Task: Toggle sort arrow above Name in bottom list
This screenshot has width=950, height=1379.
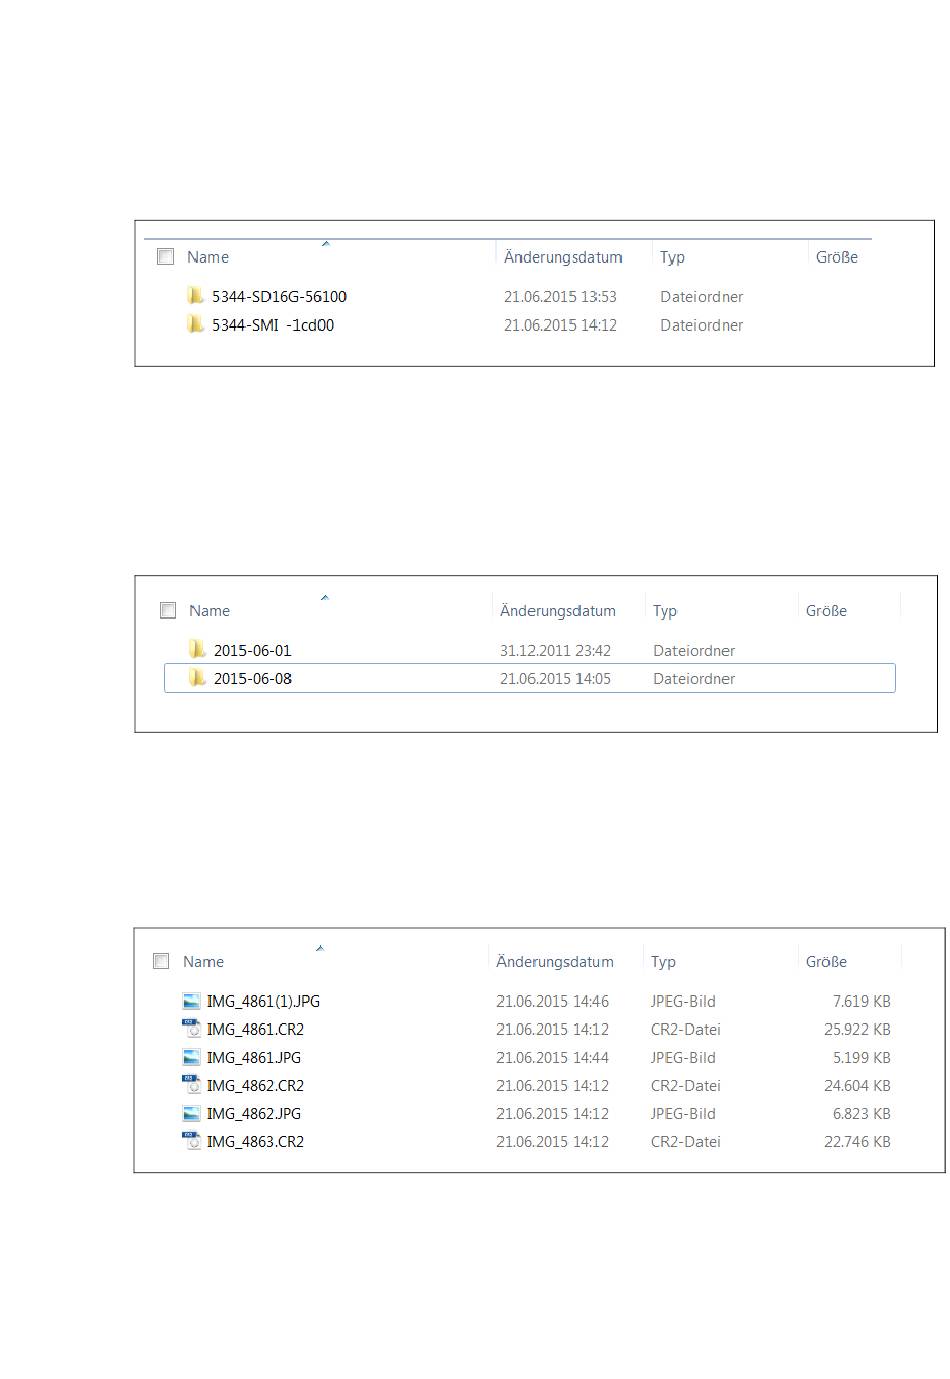Action: (320, 947)
